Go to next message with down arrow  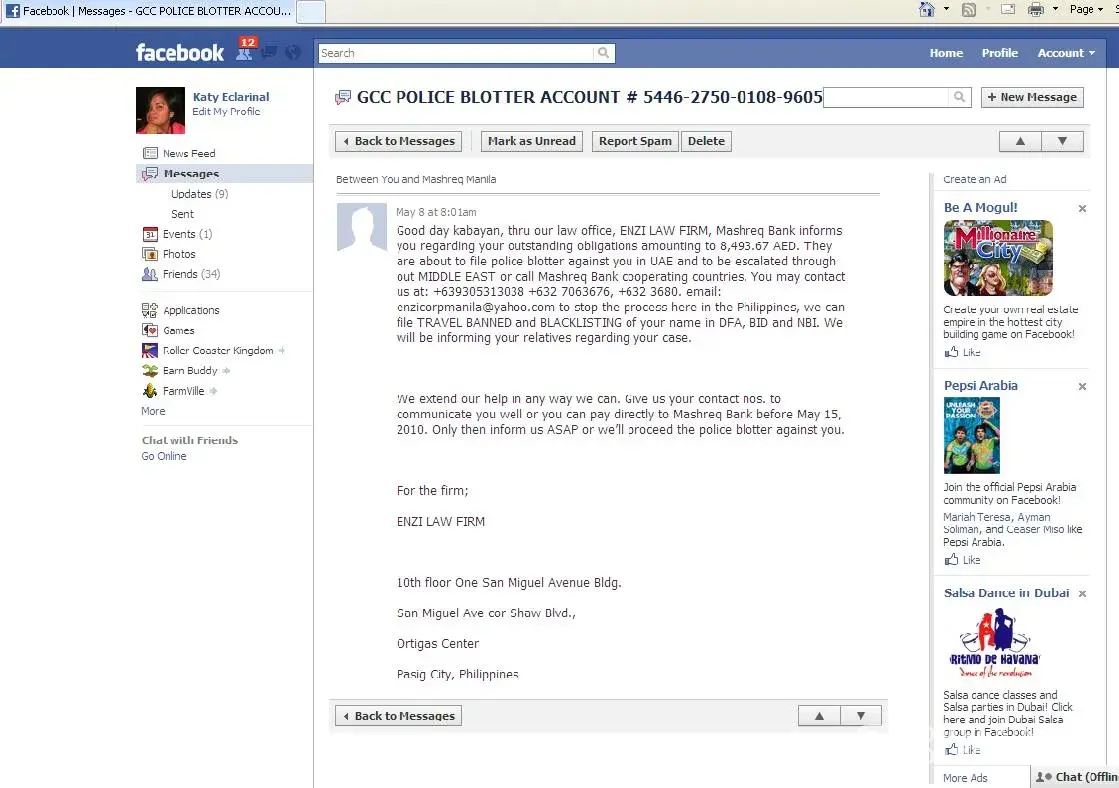(x=1062, y=141)
